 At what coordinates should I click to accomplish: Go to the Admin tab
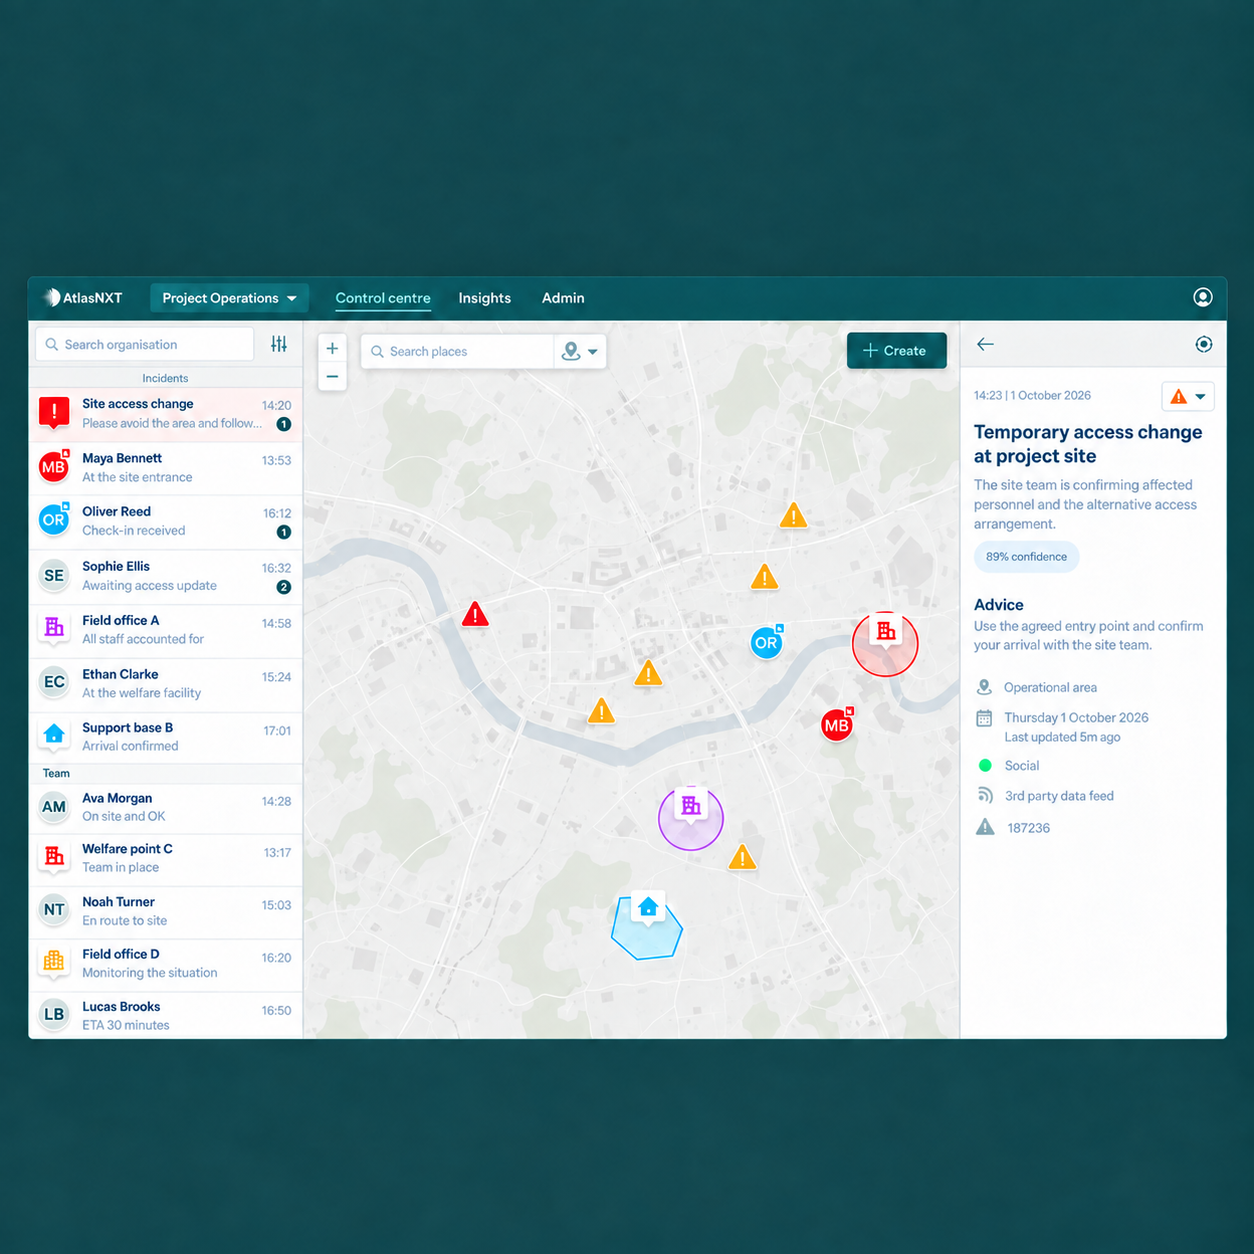coord(563,298)
